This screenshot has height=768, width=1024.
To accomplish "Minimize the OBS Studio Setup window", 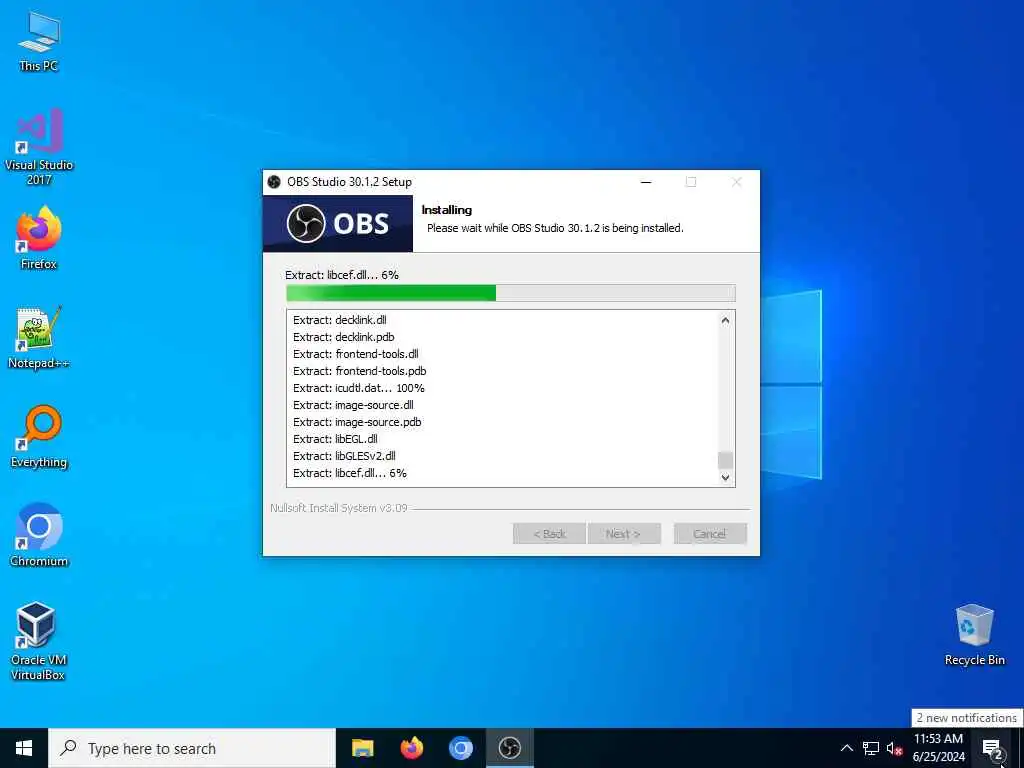I will coord(646,182).
